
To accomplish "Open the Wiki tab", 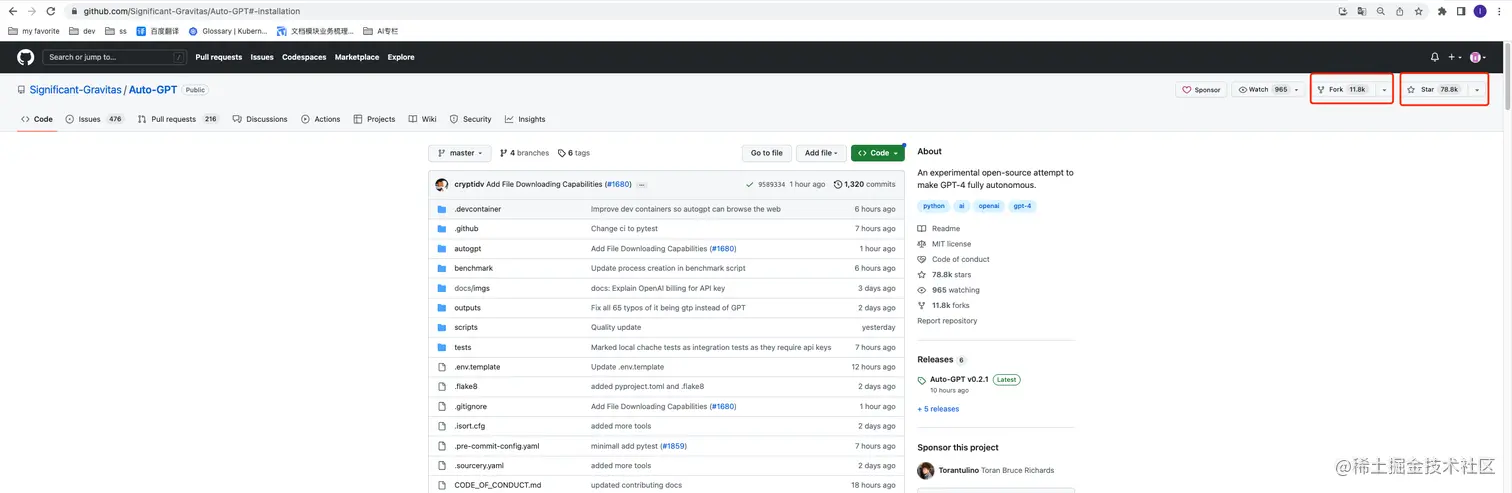I will click(423, 119).
